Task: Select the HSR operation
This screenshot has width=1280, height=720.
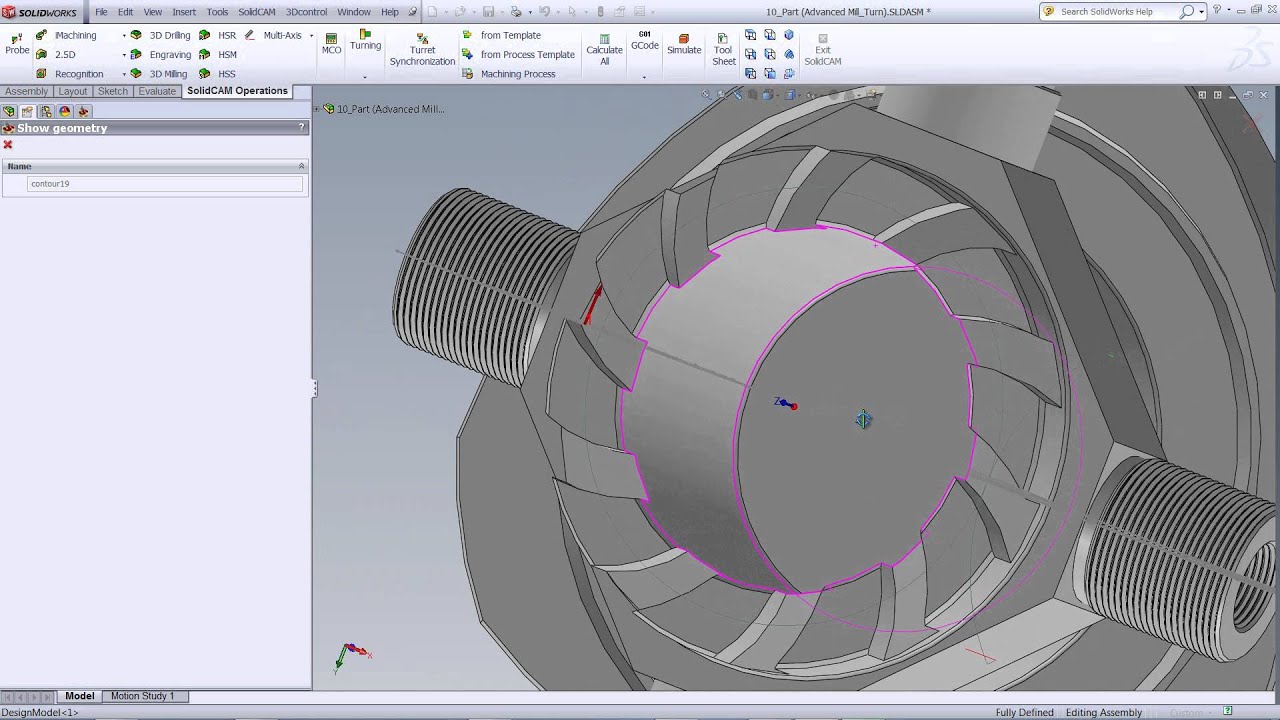Action: tap(218, 35)
